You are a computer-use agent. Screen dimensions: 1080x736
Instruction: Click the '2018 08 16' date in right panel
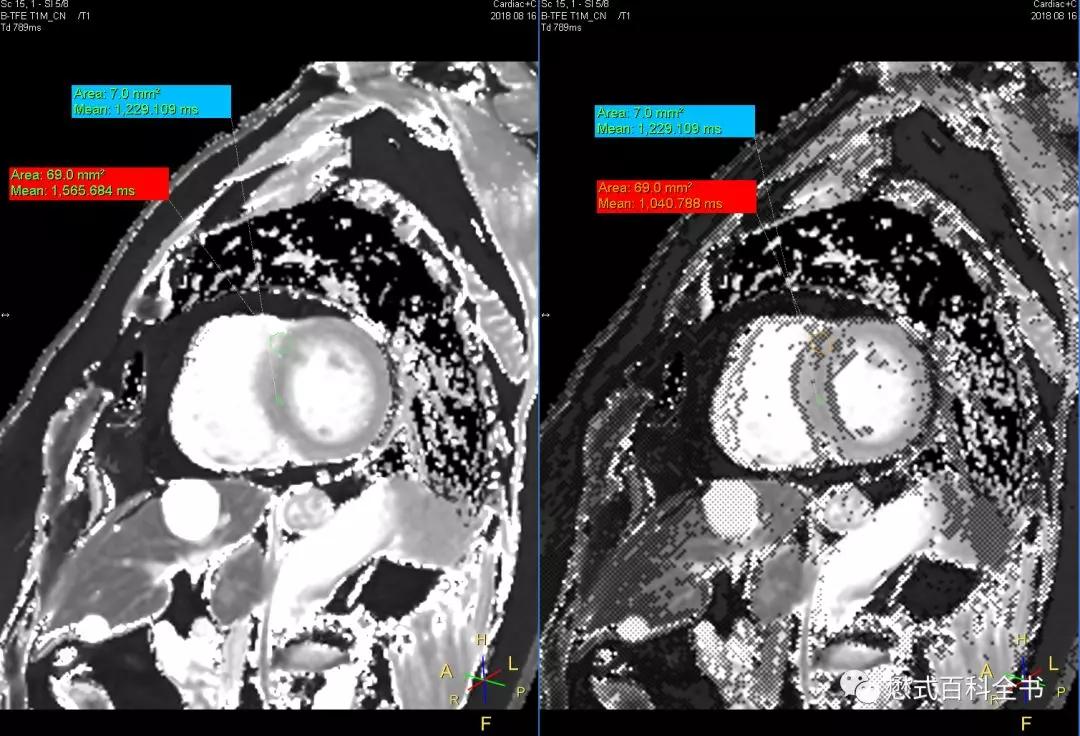1055,16
